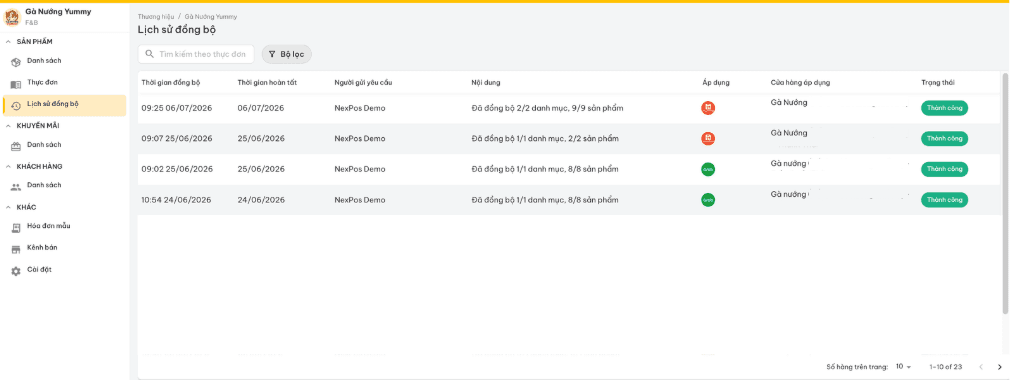The image size is (1010, 380).
Task: Click NexPos Demo in 09:25 06/07/2026 row
Action: tap(359, 108)
